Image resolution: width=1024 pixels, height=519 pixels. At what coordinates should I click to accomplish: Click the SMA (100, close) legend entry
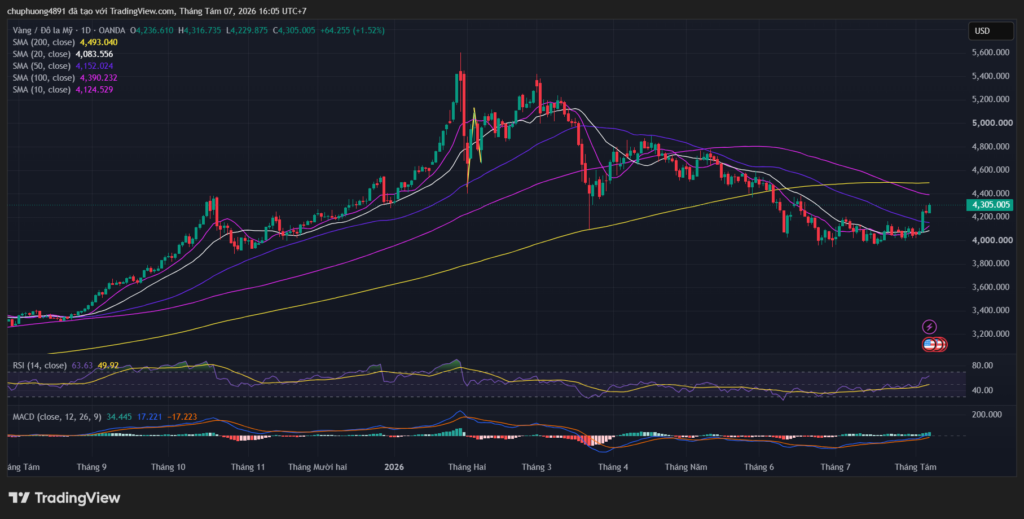point(43,78)
